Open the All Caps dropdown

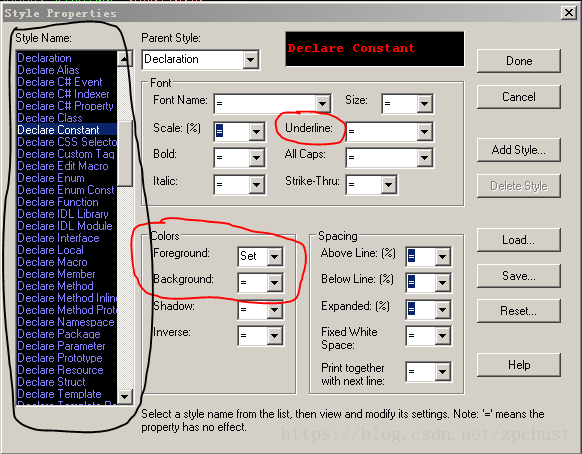pos(424,158)
